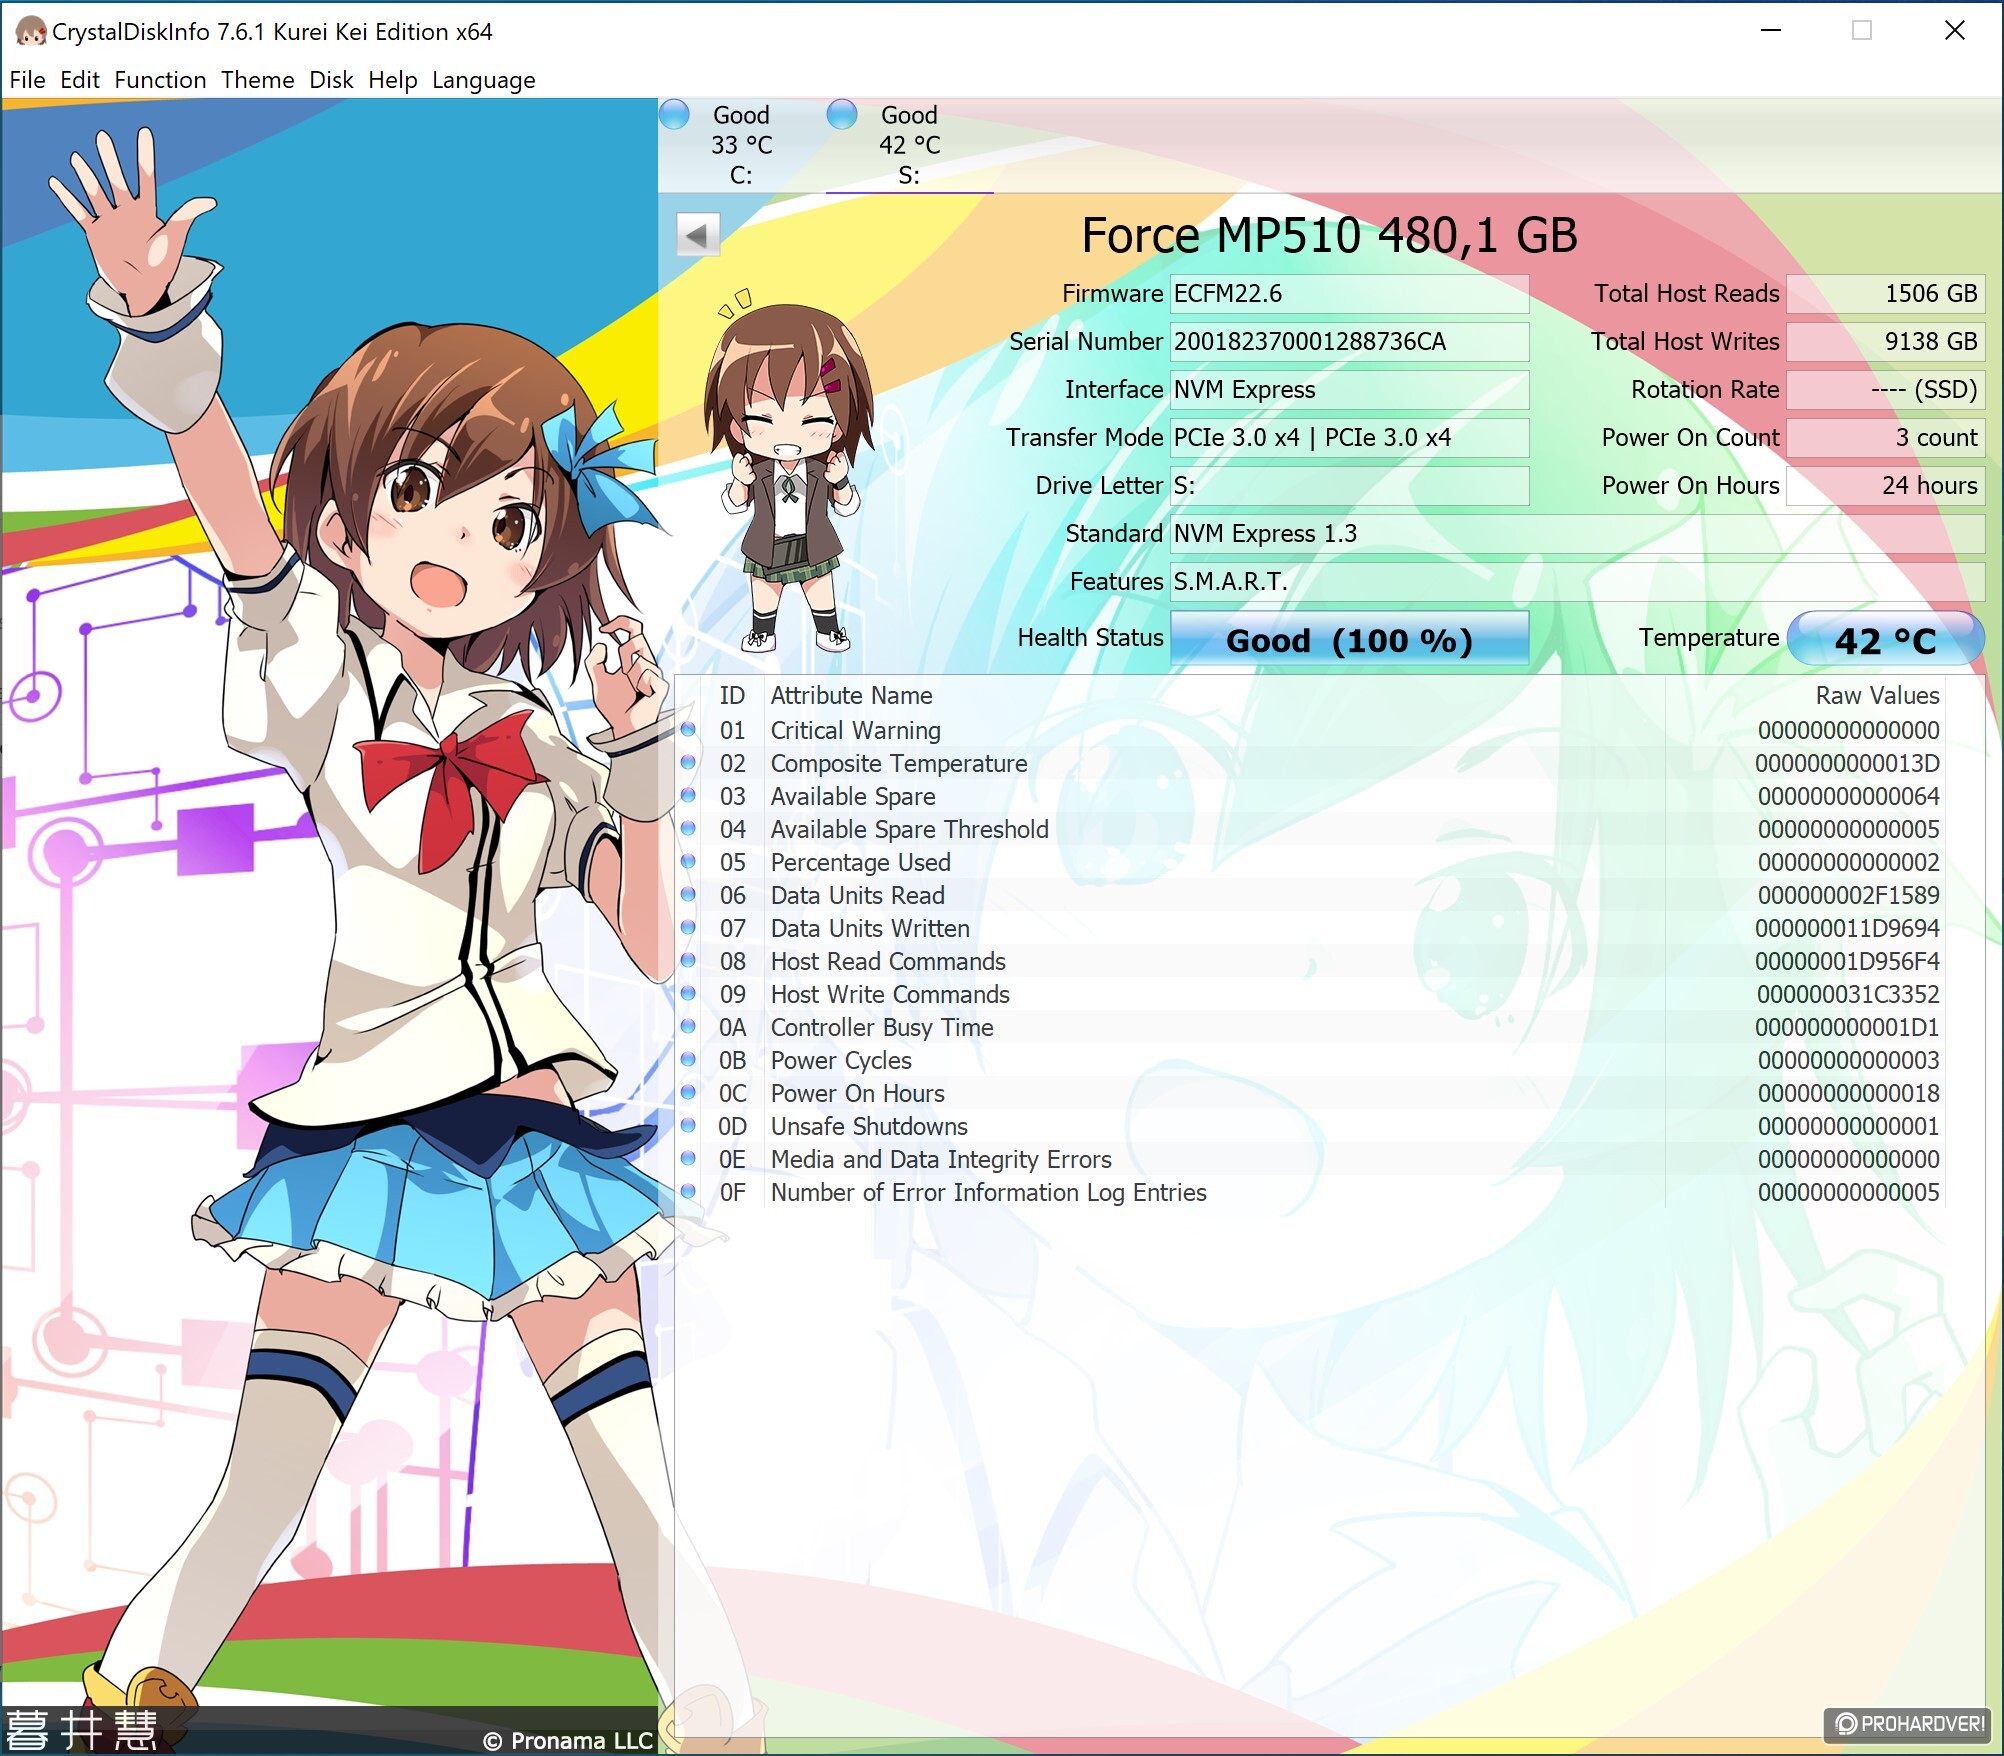
Task: Click the Drive Letter field
Action: click(x=1350, y=486)
